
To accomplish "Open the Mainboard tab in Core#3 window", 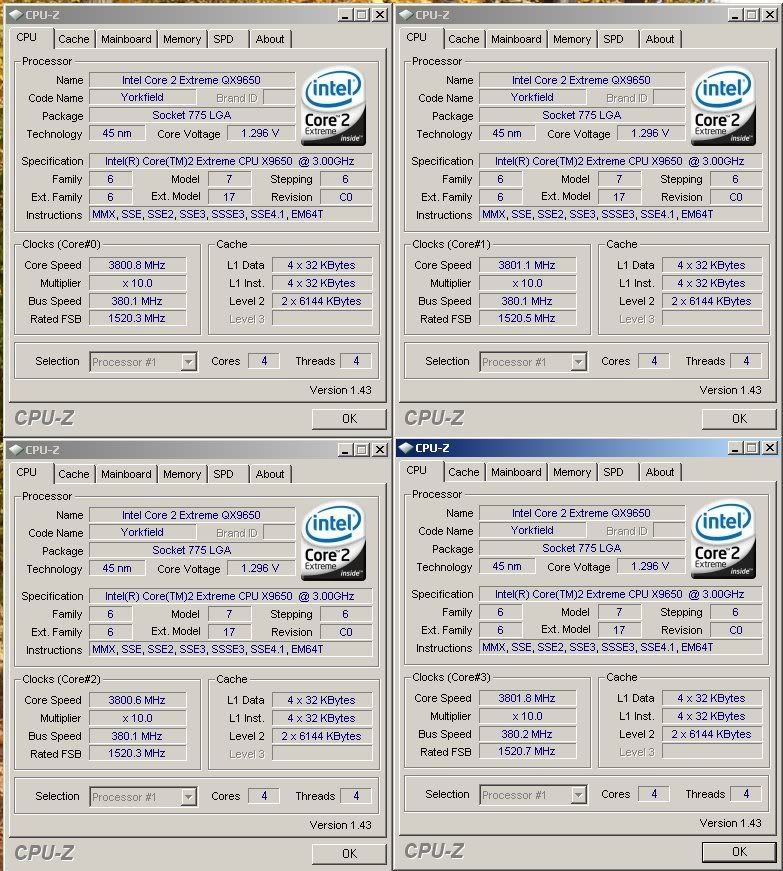I will 516,472.
